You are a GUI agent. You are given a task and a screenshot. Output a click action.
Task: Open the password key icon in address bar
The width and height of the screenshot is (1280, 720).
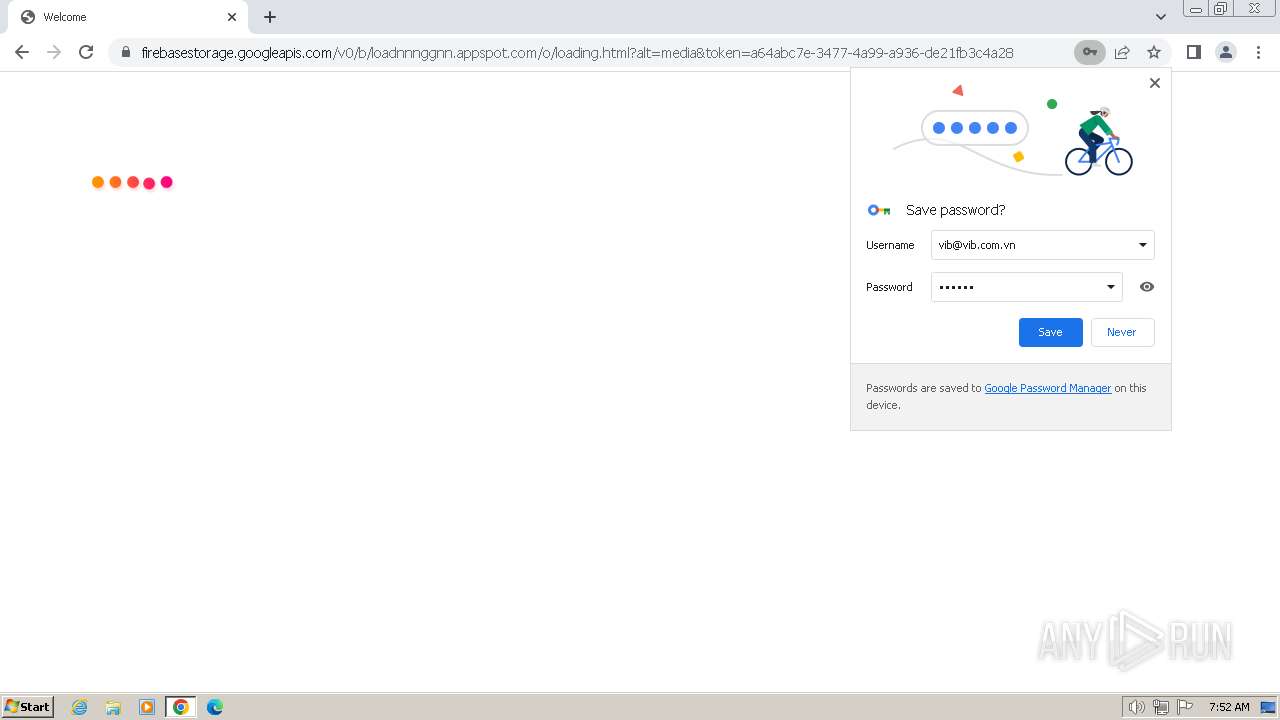[1089, 52]
